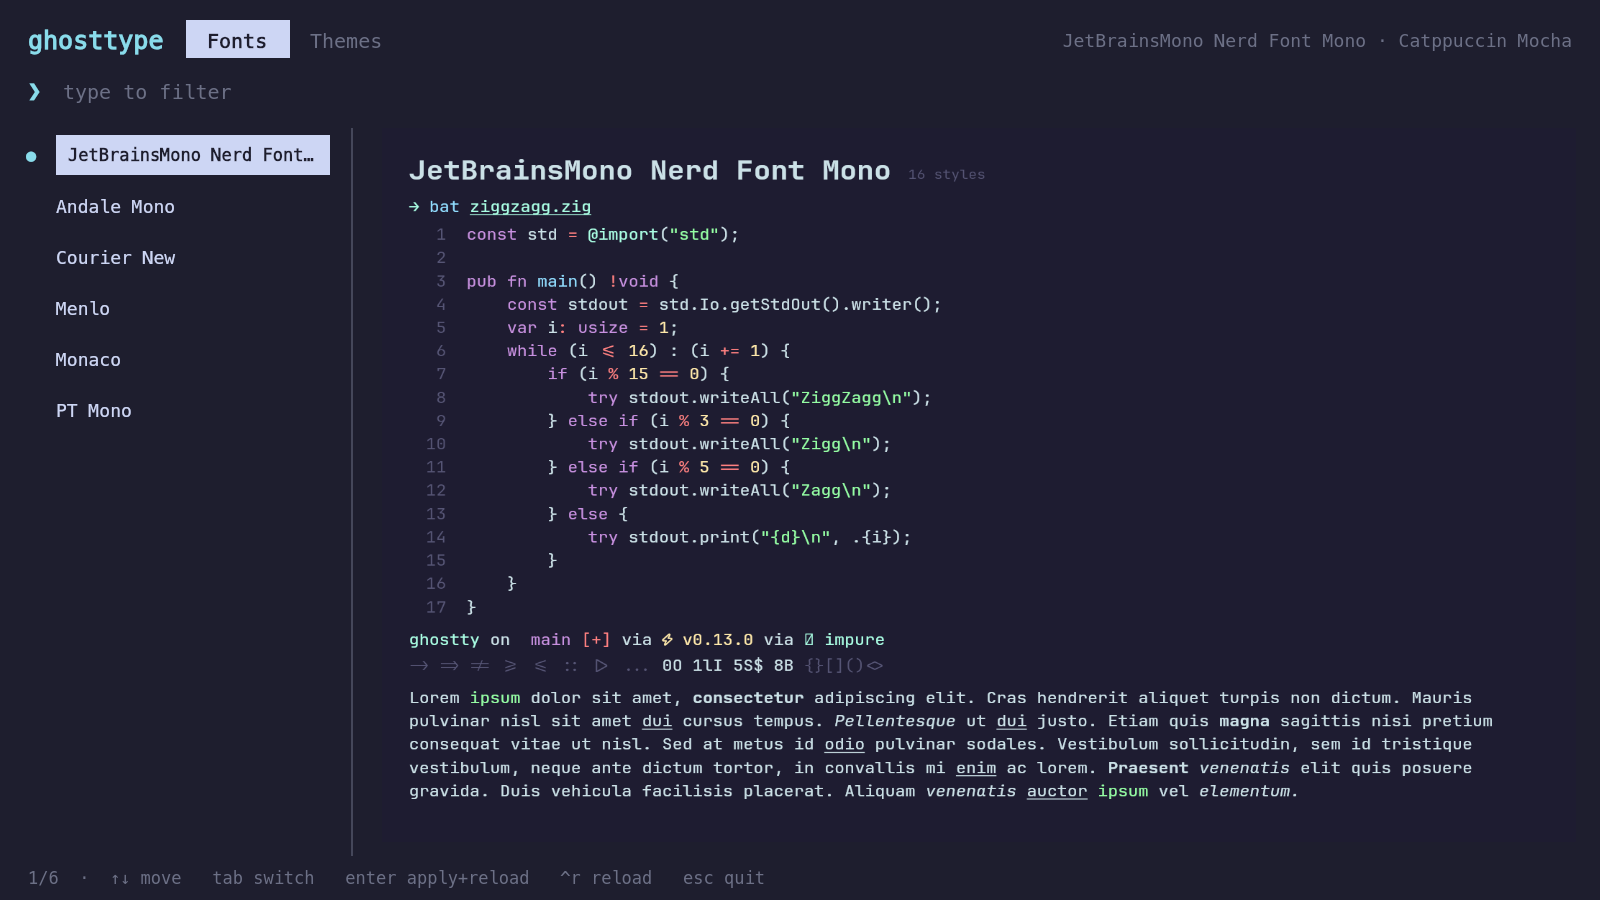
Task: Choose Courier New font
Action: [115, 257]
